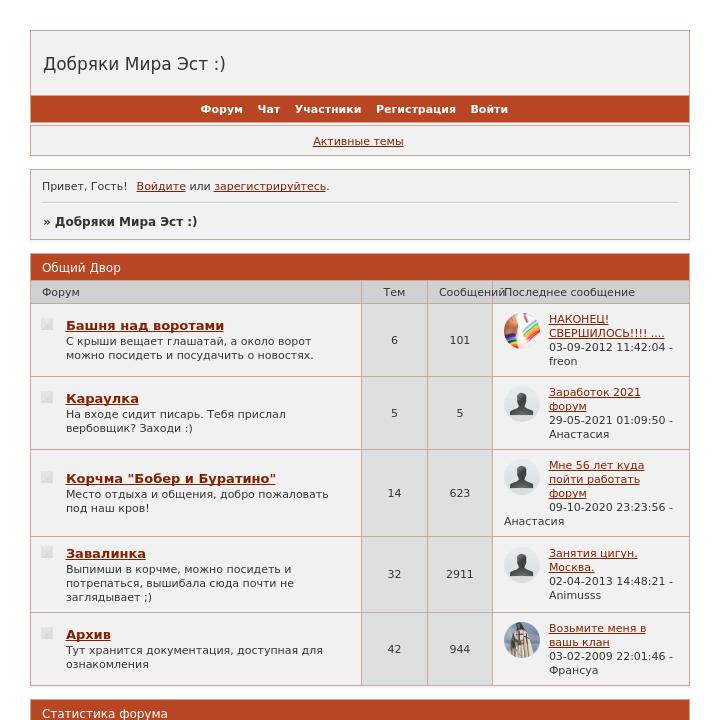Viewport: 720px width, 720px height.
Task: Open Регистрация in the navigation bar
Action: click(416, 109)
